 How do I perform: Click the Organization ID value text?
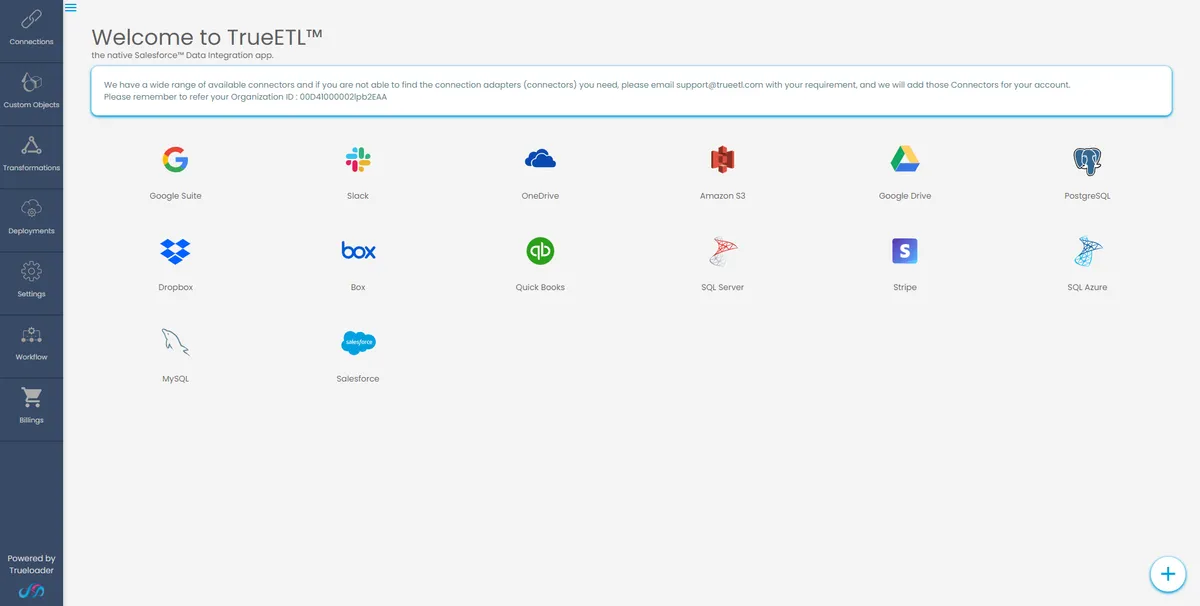343,97
